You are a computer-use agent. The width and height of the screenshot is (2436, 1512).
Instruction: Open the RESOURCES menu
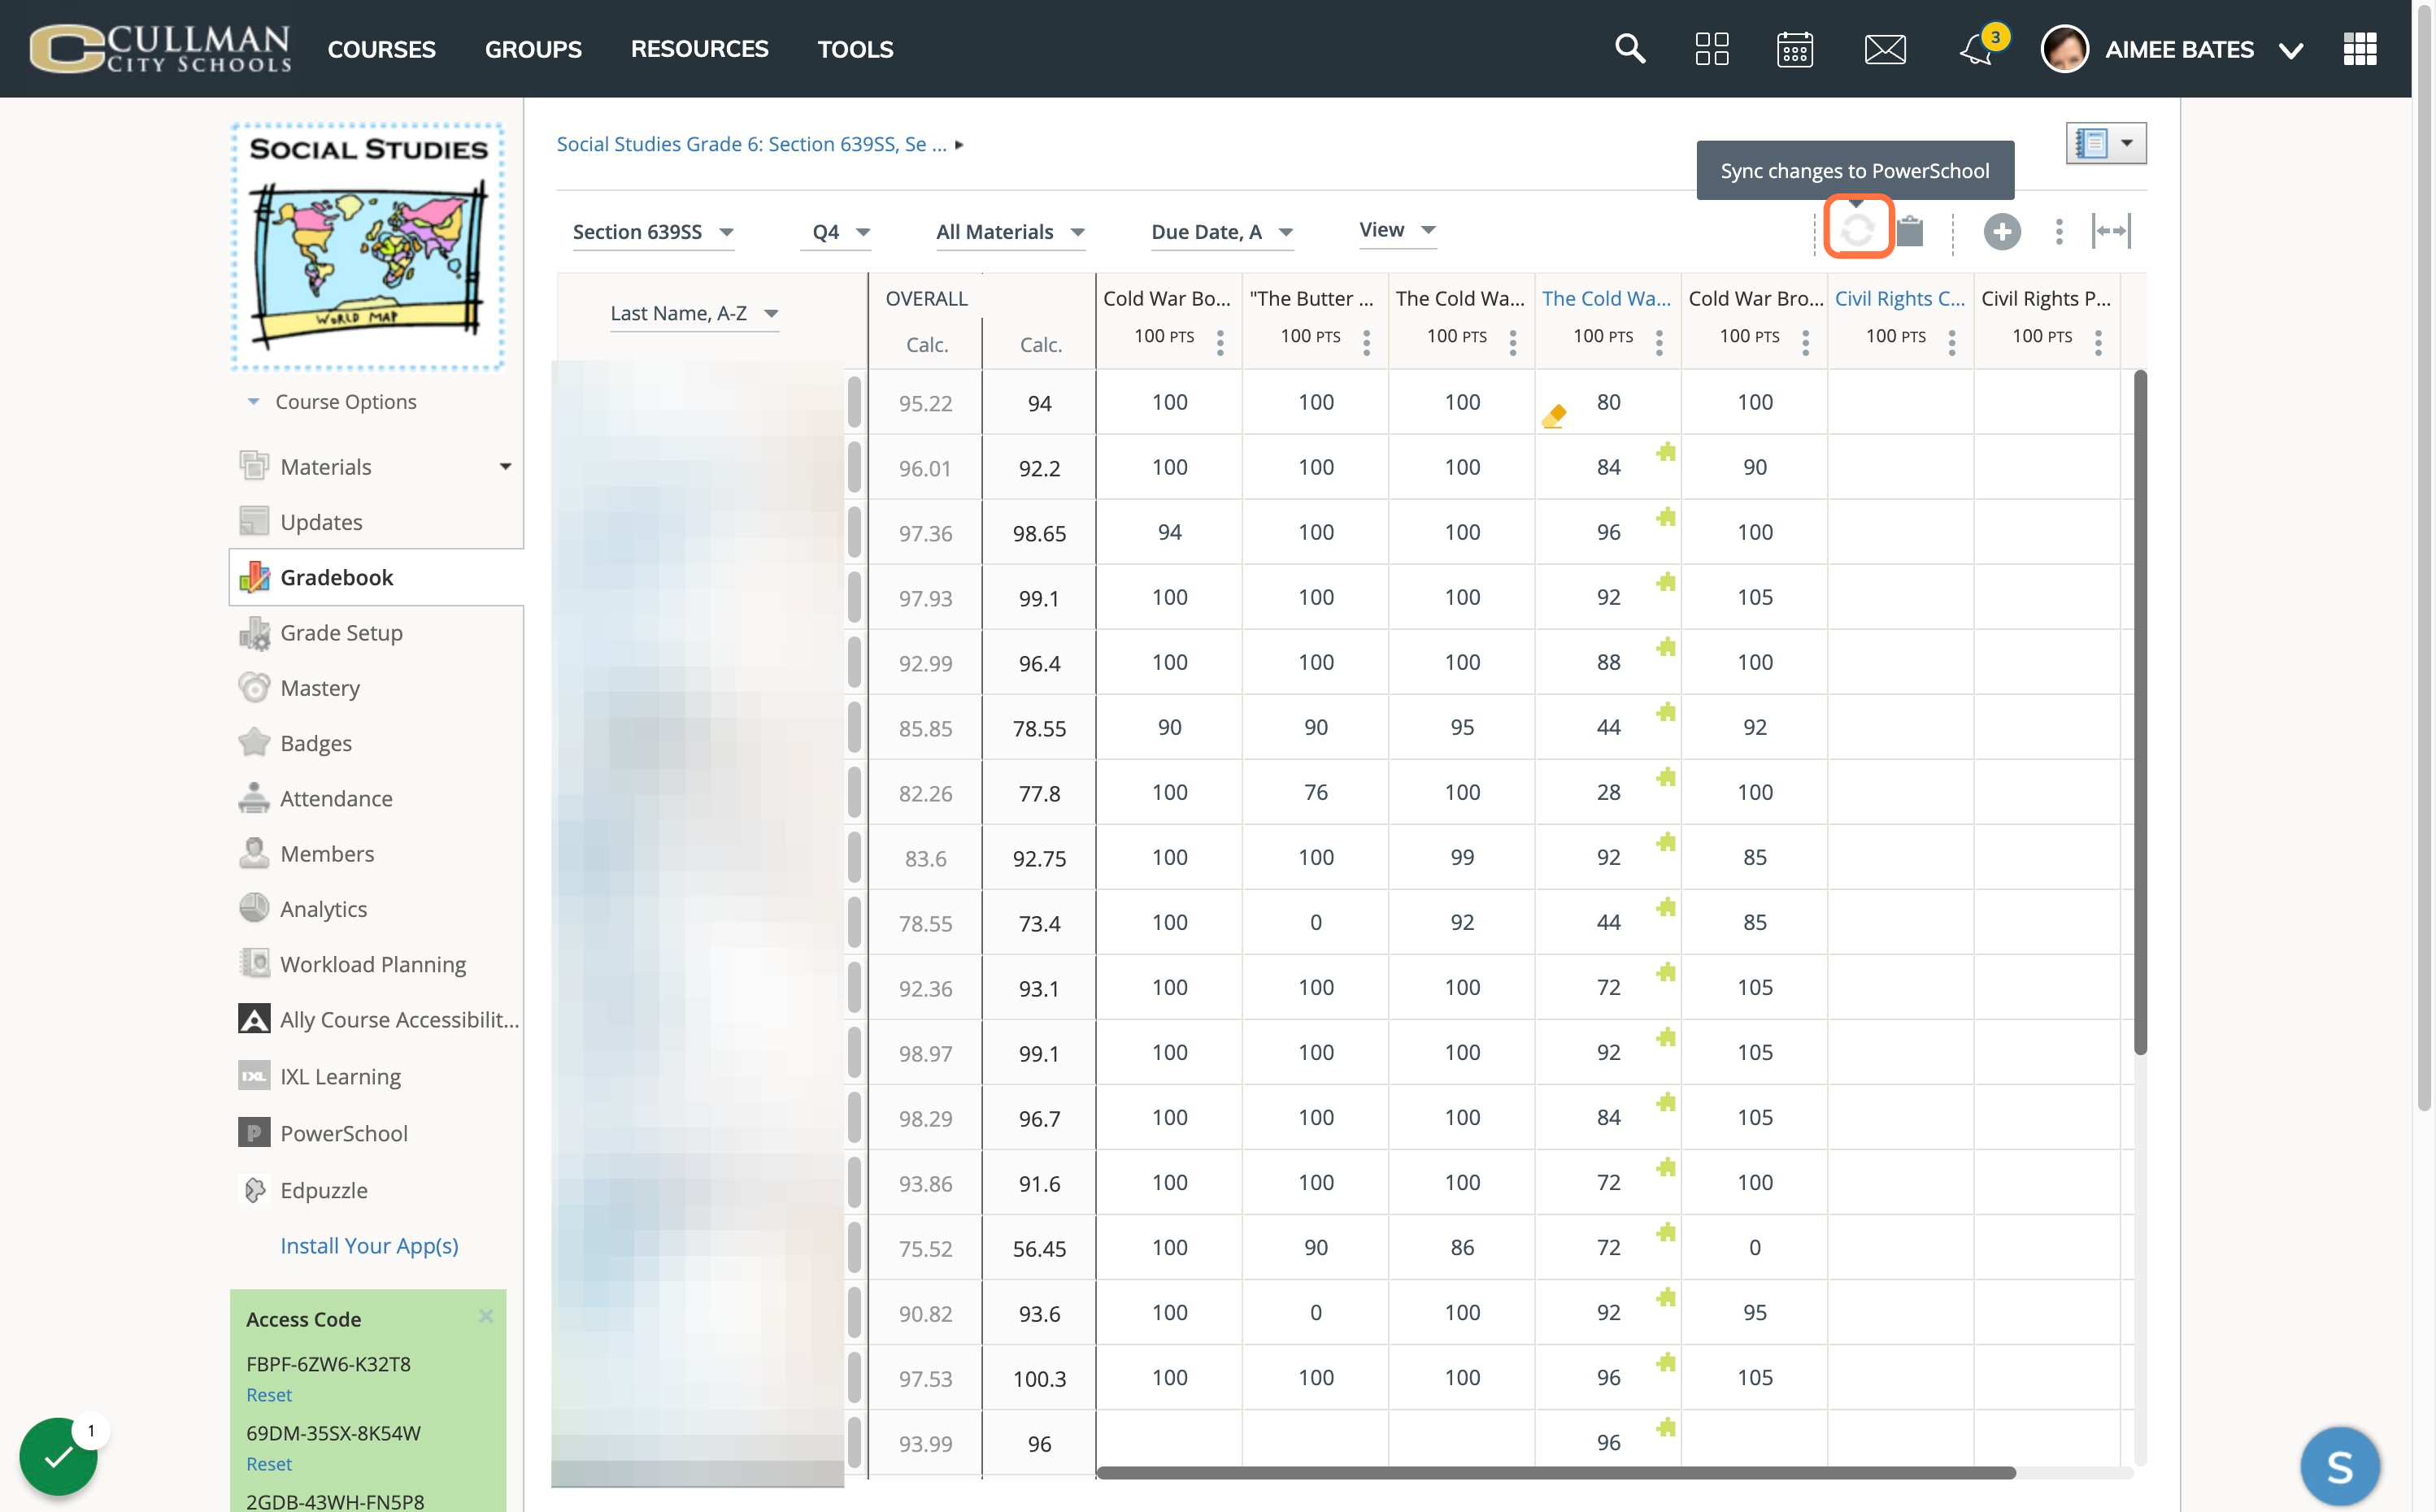[699, 49]
